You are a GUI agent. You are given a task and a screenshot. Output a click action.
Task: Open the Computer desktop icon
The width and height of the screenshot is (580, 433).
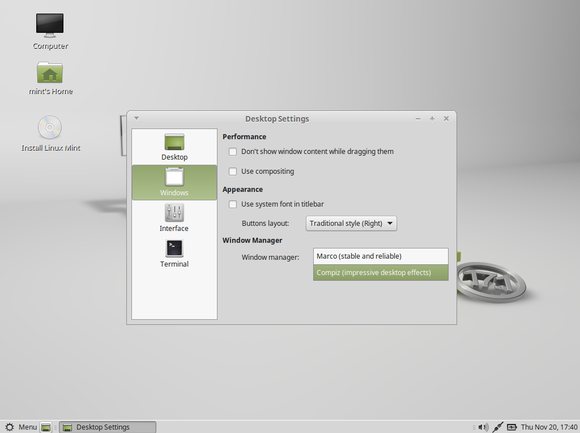(50, 31)
